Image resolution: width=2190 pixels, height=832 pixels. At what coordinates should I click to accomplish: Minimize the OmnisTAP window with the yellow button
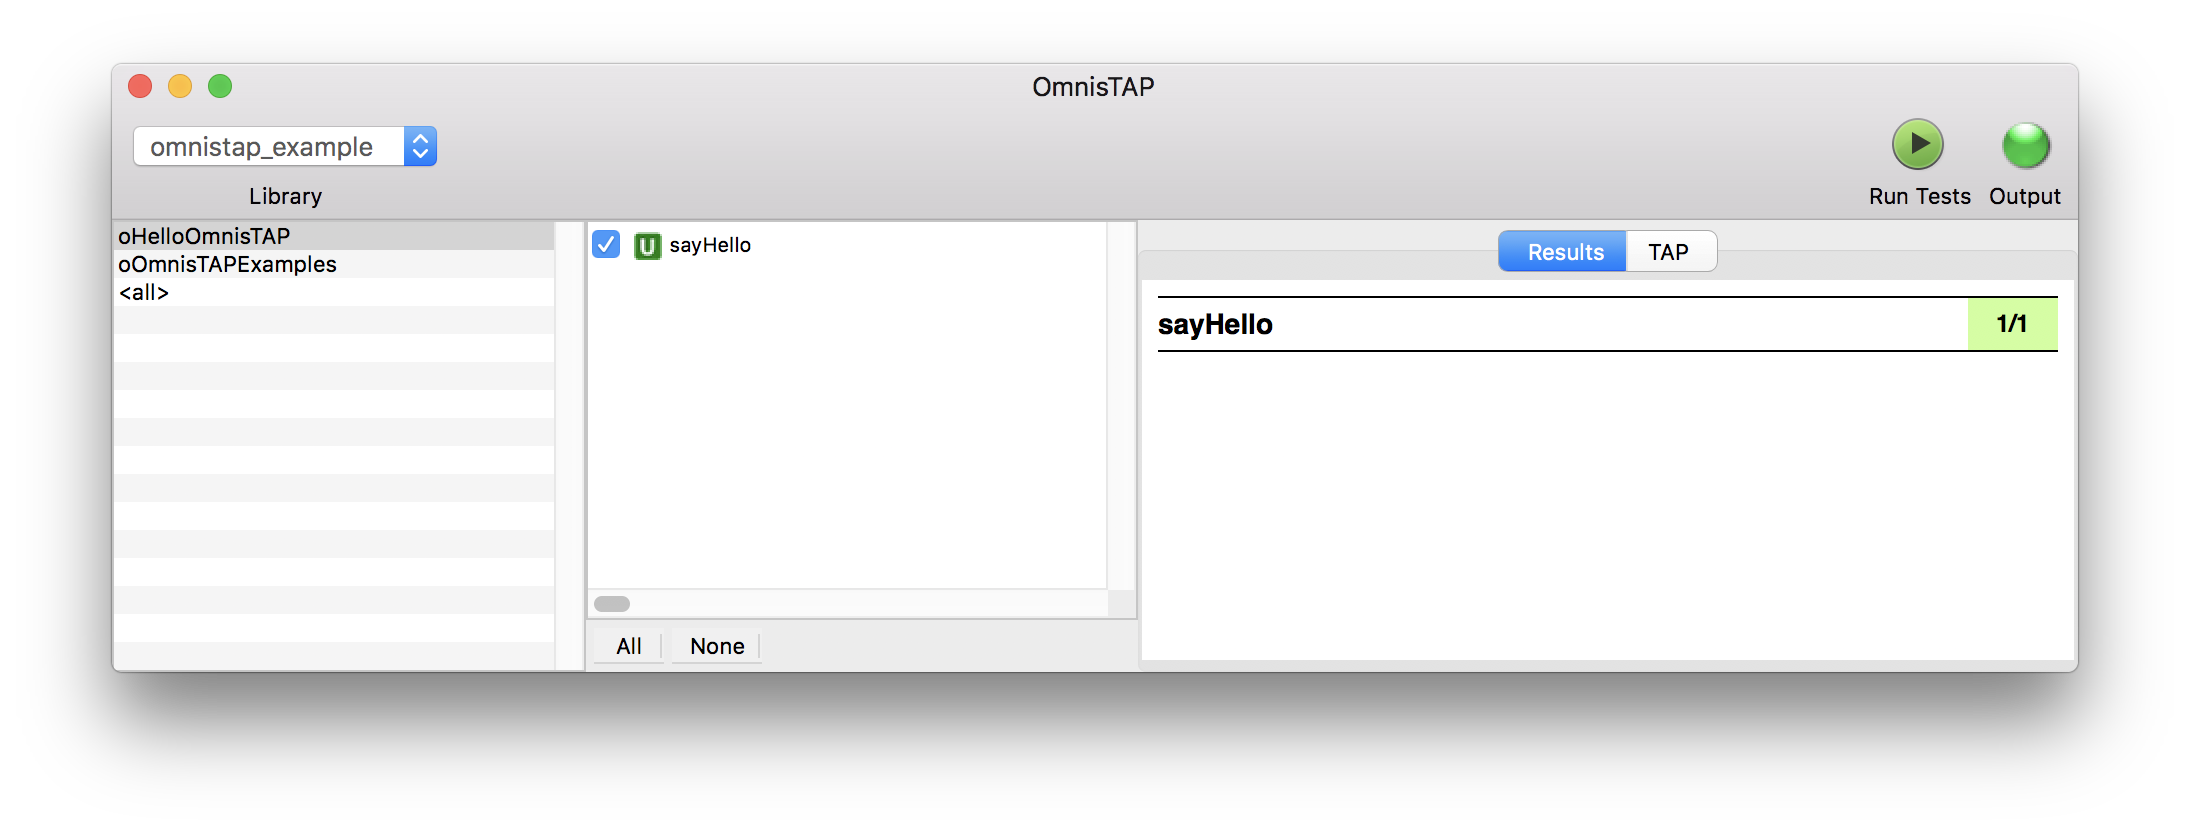(x=180, y=86)
